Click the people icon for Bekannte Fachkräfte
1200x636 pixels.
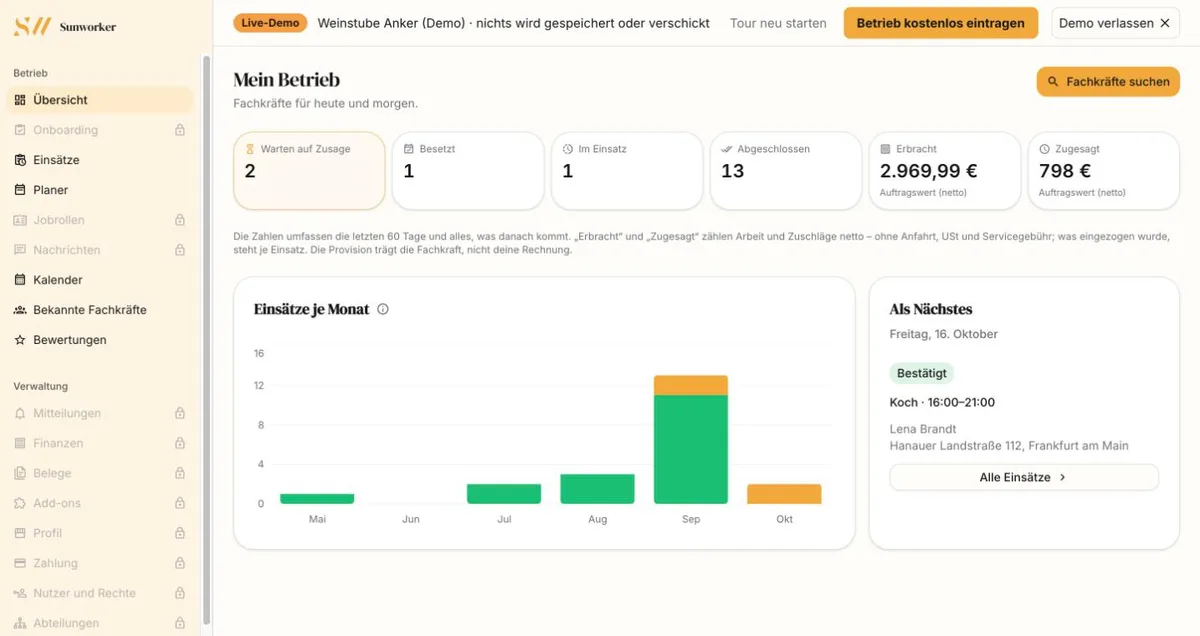click(x=20, y=310)
